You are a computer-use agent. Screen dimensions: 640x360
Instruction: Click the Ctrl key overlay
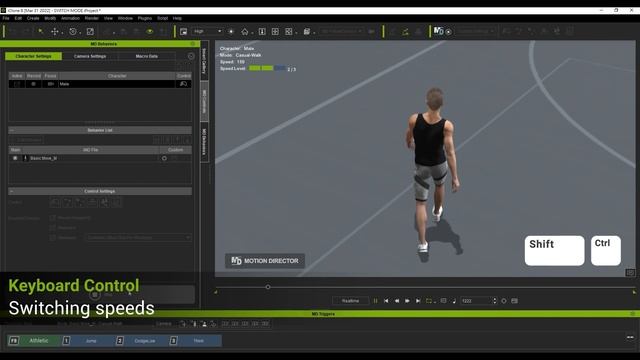(606, 251)
